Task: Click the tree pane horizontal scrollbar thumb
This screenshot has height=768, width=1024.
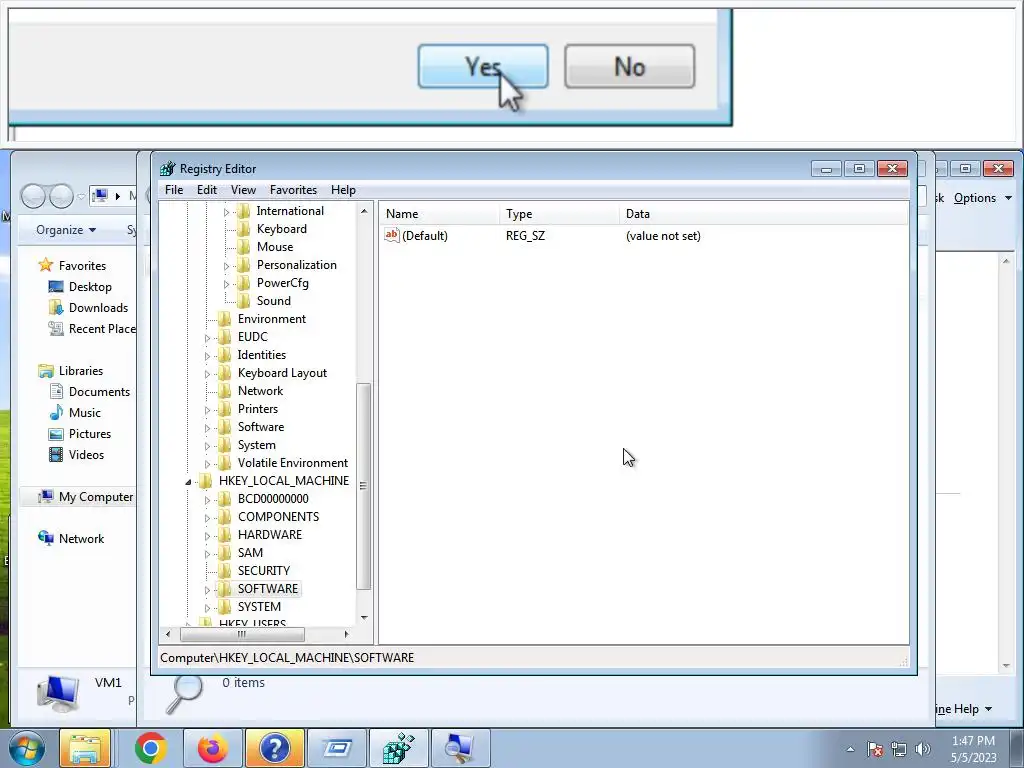Action: click(x=242, y=634)
